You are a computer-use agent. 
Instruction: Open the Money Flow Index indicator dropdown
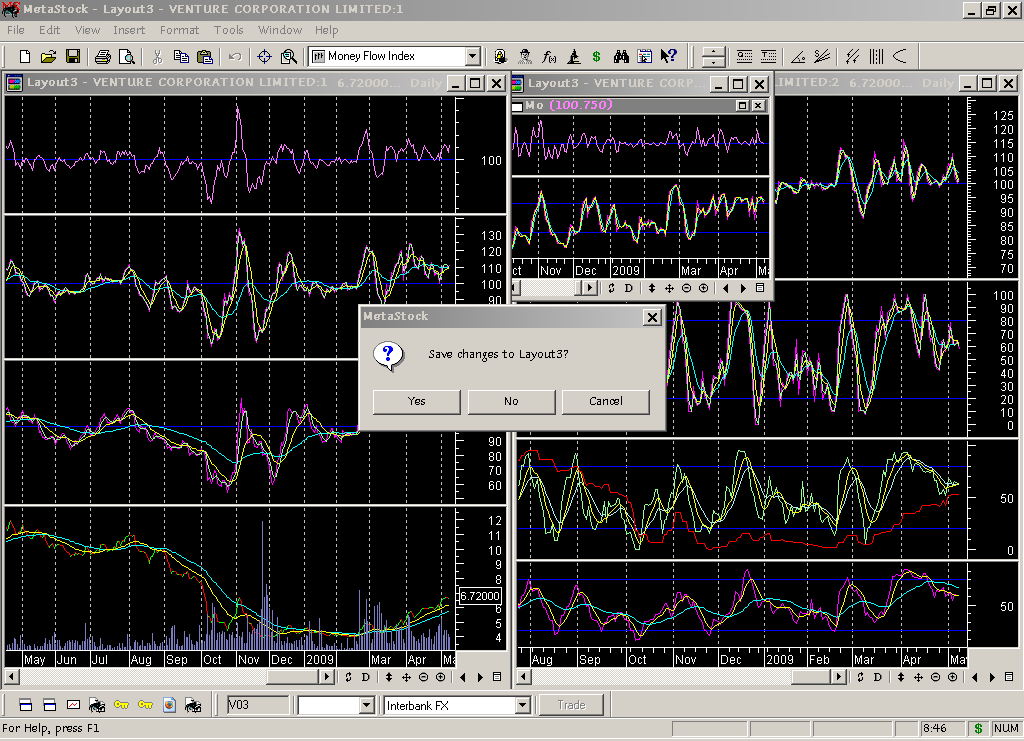473,57
